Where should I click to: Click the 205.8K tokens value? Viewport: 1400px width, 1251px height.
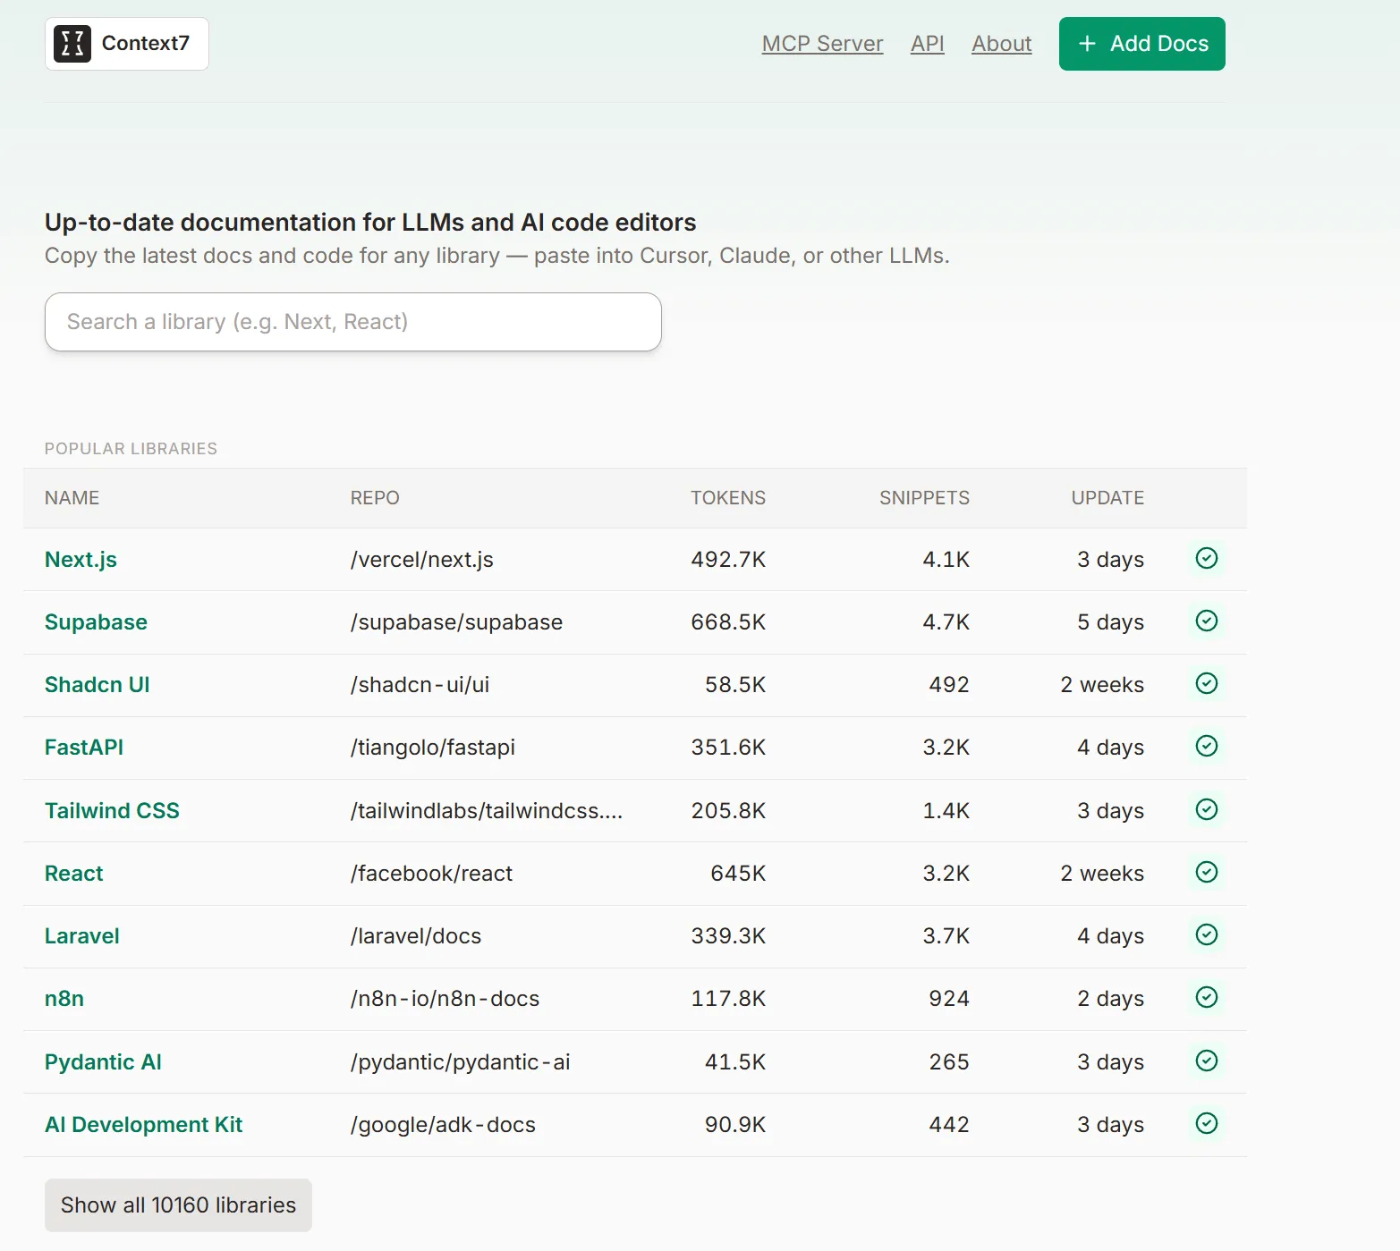[728, 811]
